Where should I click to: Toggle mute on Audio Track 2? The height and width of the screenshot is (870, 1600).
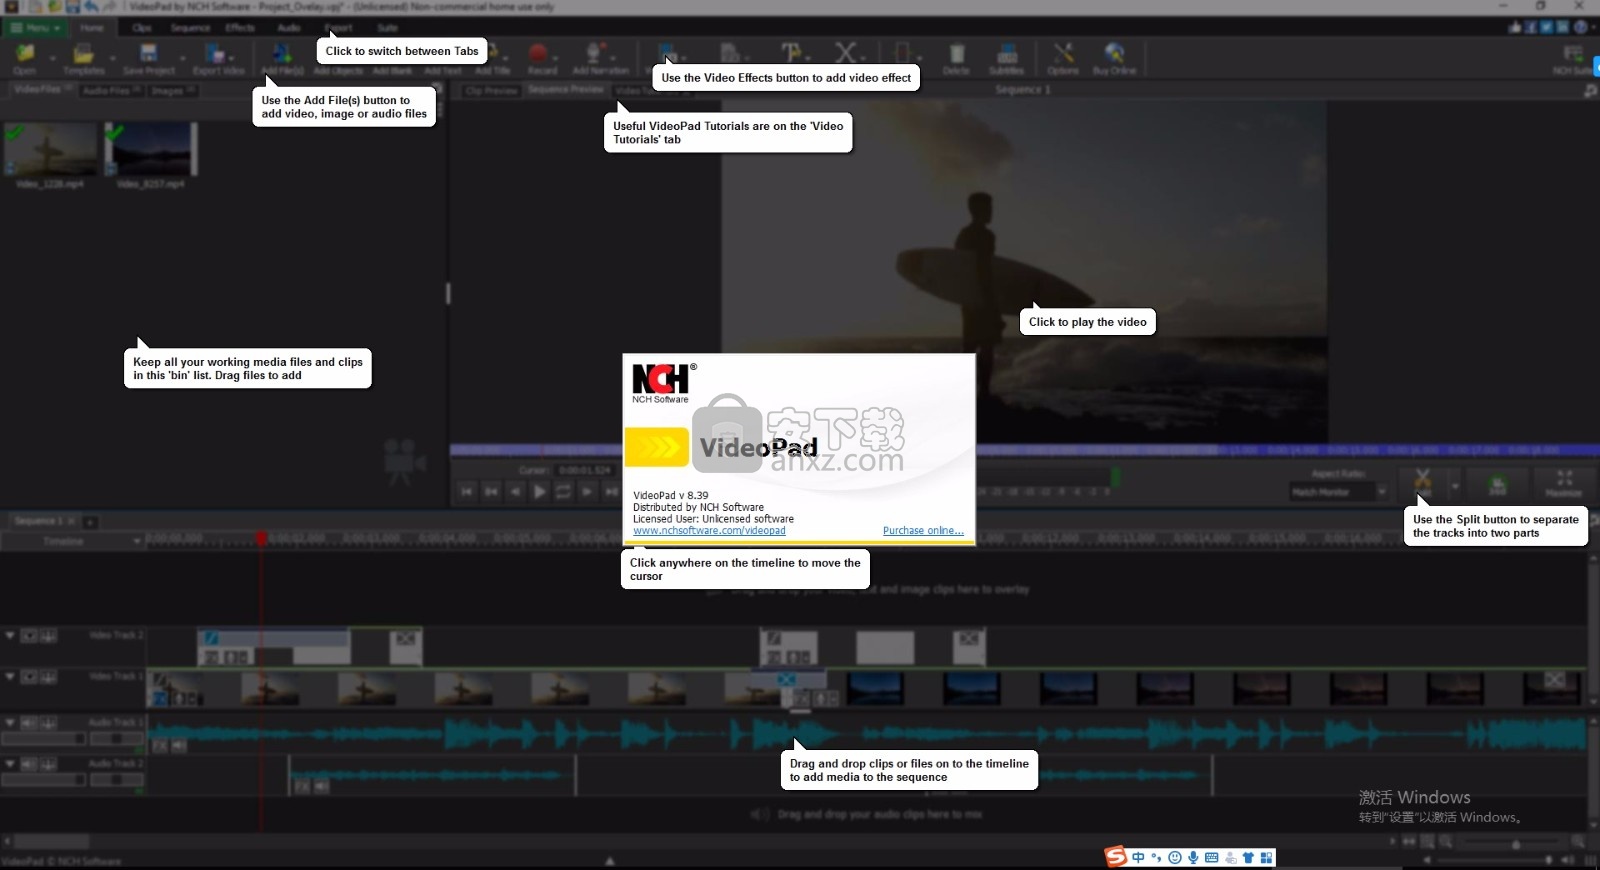coord(29,764)
